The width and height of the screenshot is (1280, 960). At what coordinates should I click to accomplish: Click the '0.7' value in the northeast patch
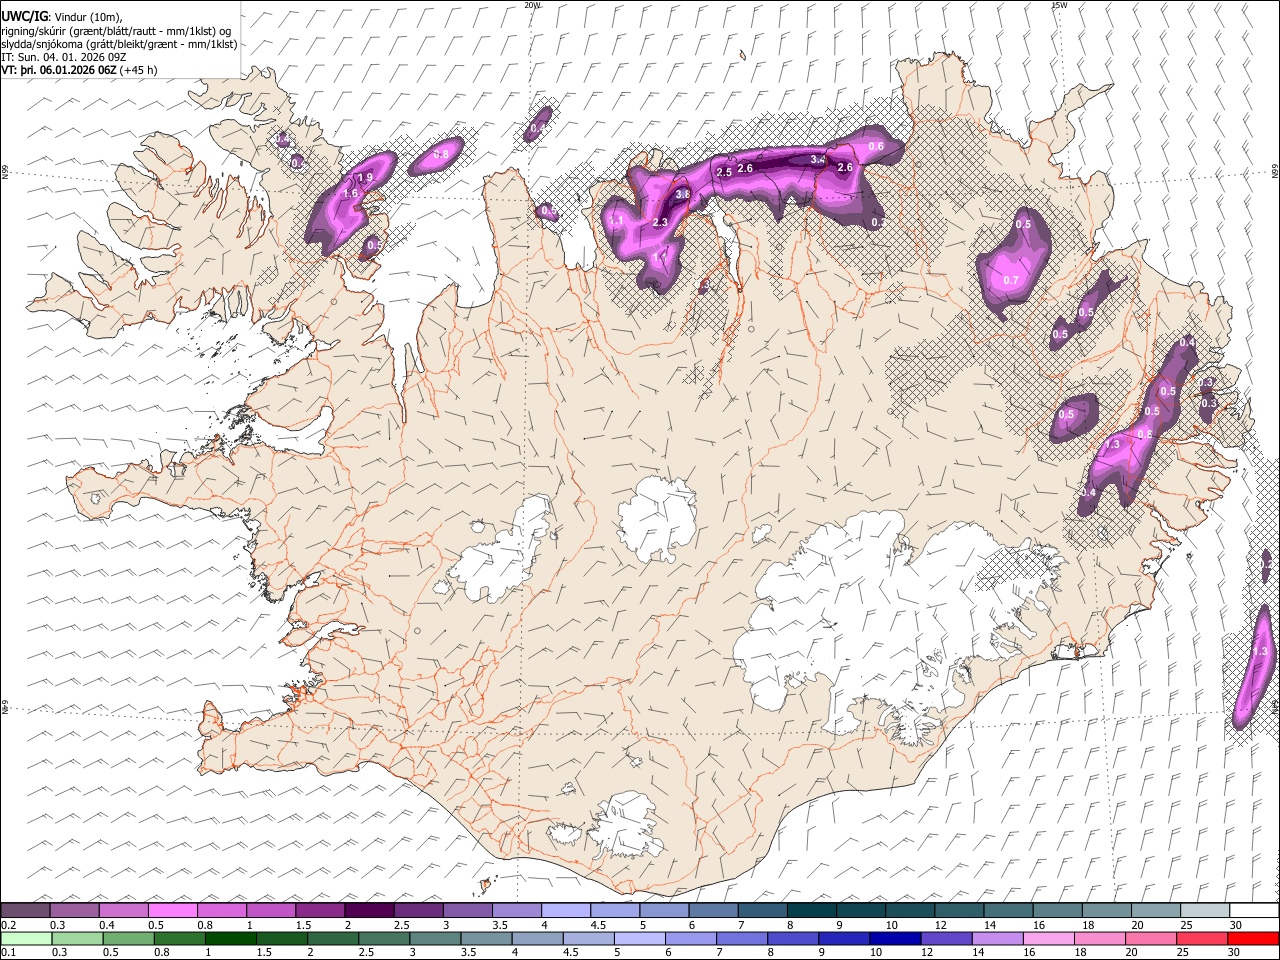point(1011,280)
